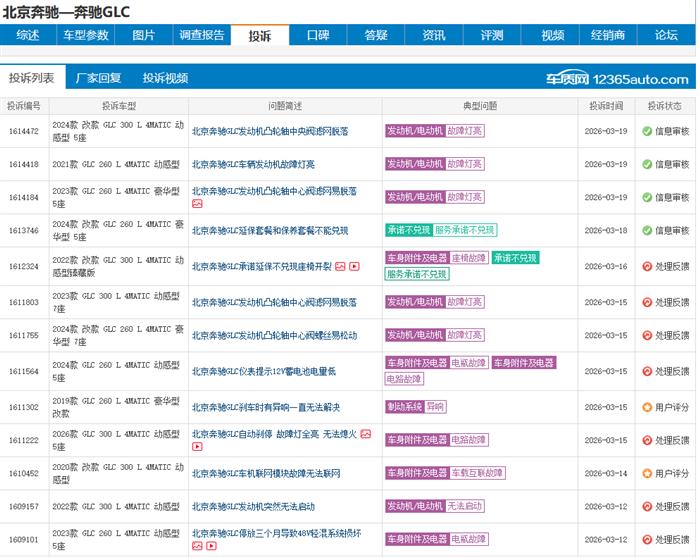Open photo icon for complaint 1612324

tap(340, 267)
